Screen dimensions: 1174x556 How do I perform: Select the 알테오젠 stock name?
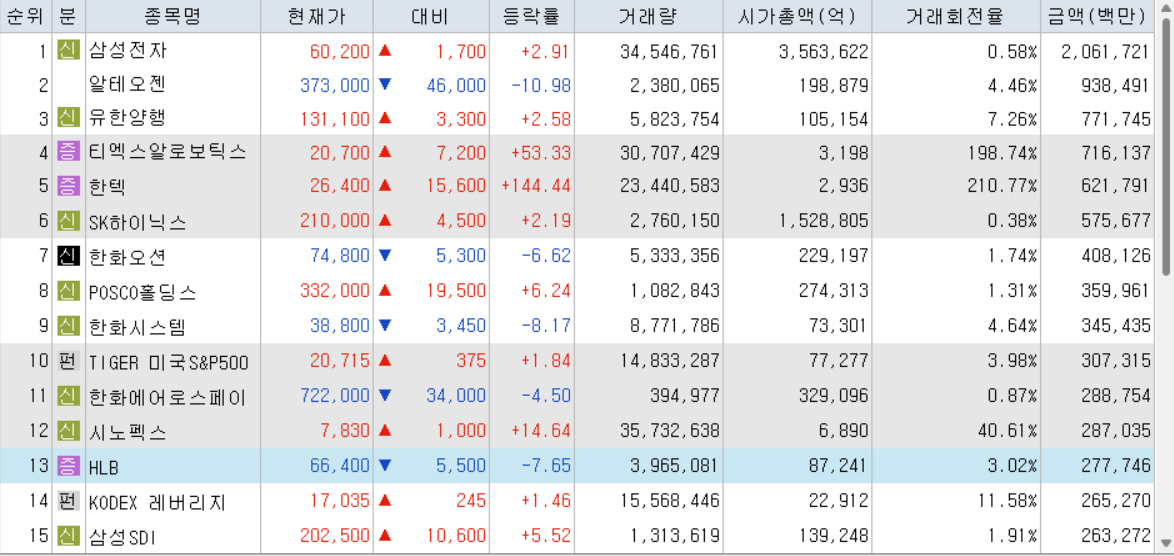(127, 85)
